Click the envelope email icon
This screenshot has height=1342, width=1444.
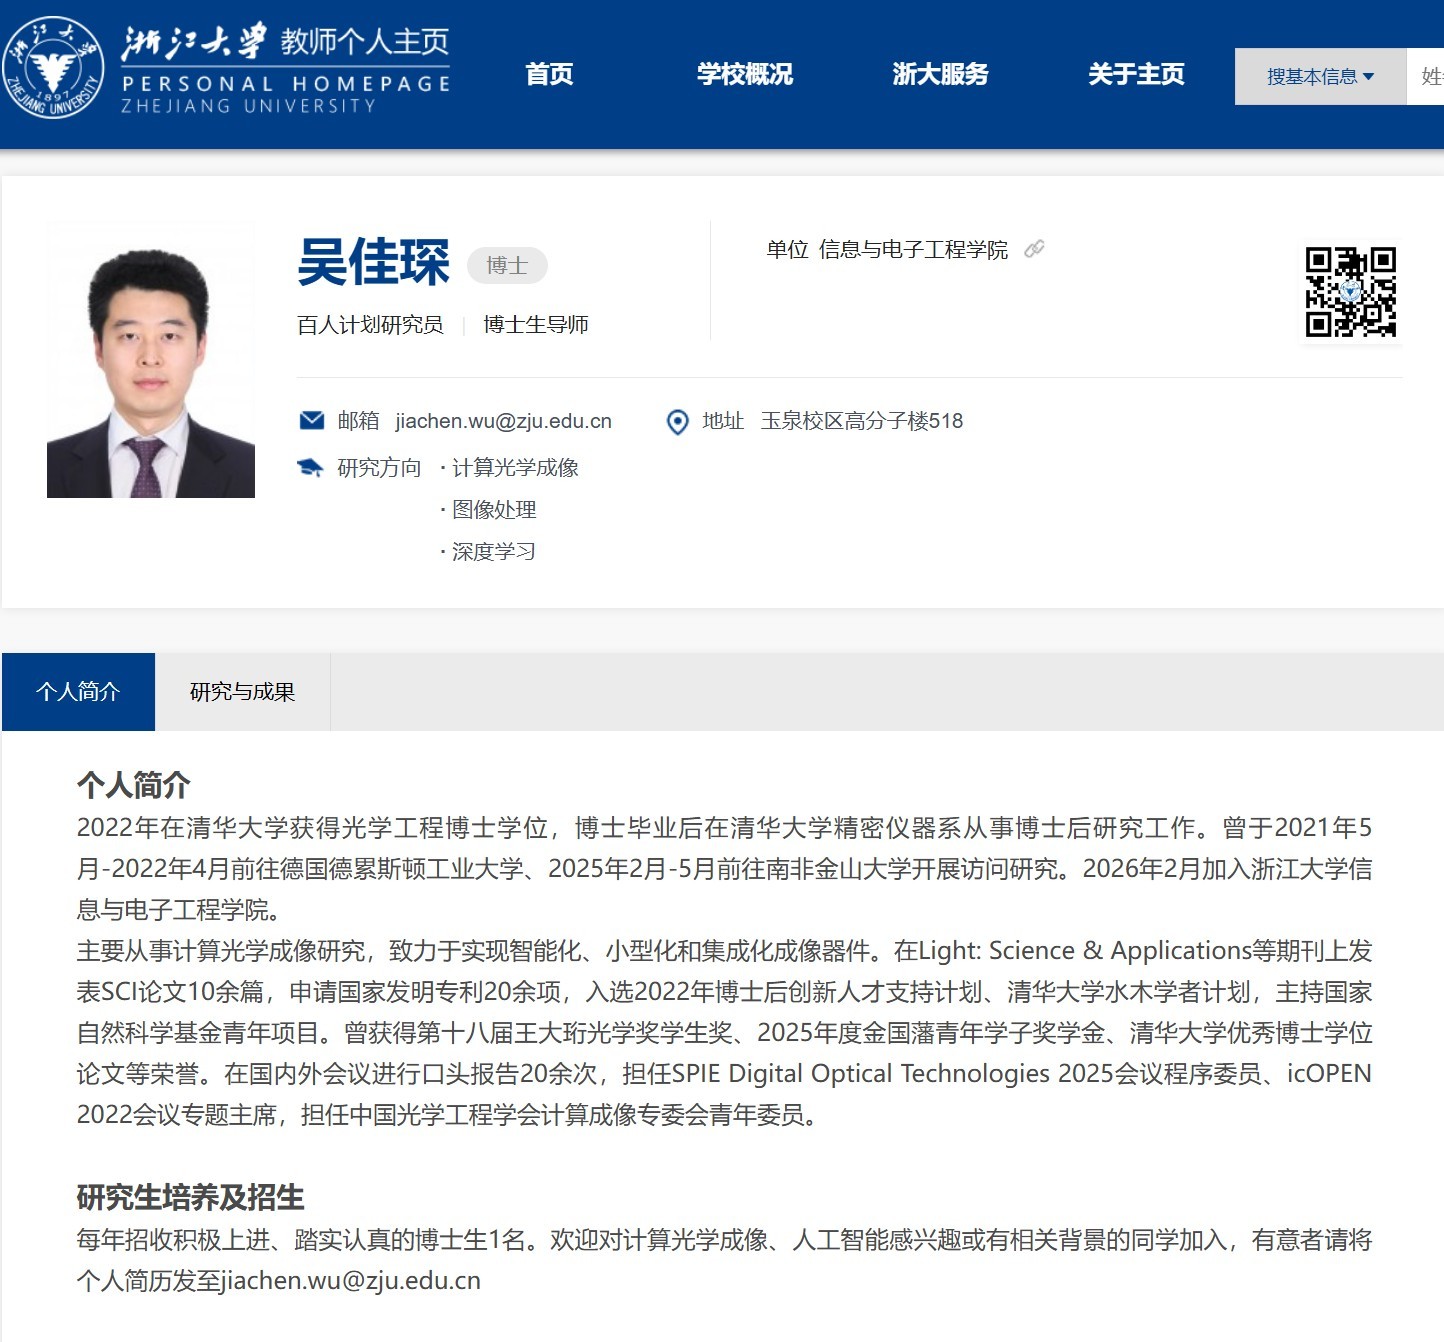(312, 421)
